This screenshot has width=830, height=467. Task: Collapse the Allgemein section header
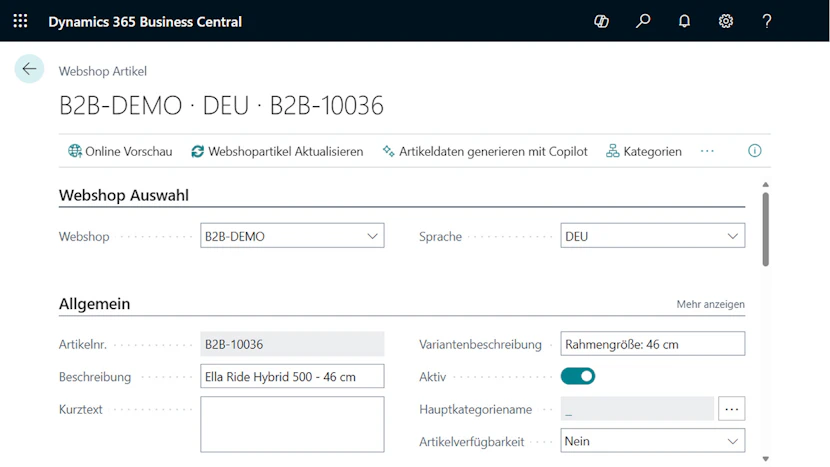click(x=94, y=304)
